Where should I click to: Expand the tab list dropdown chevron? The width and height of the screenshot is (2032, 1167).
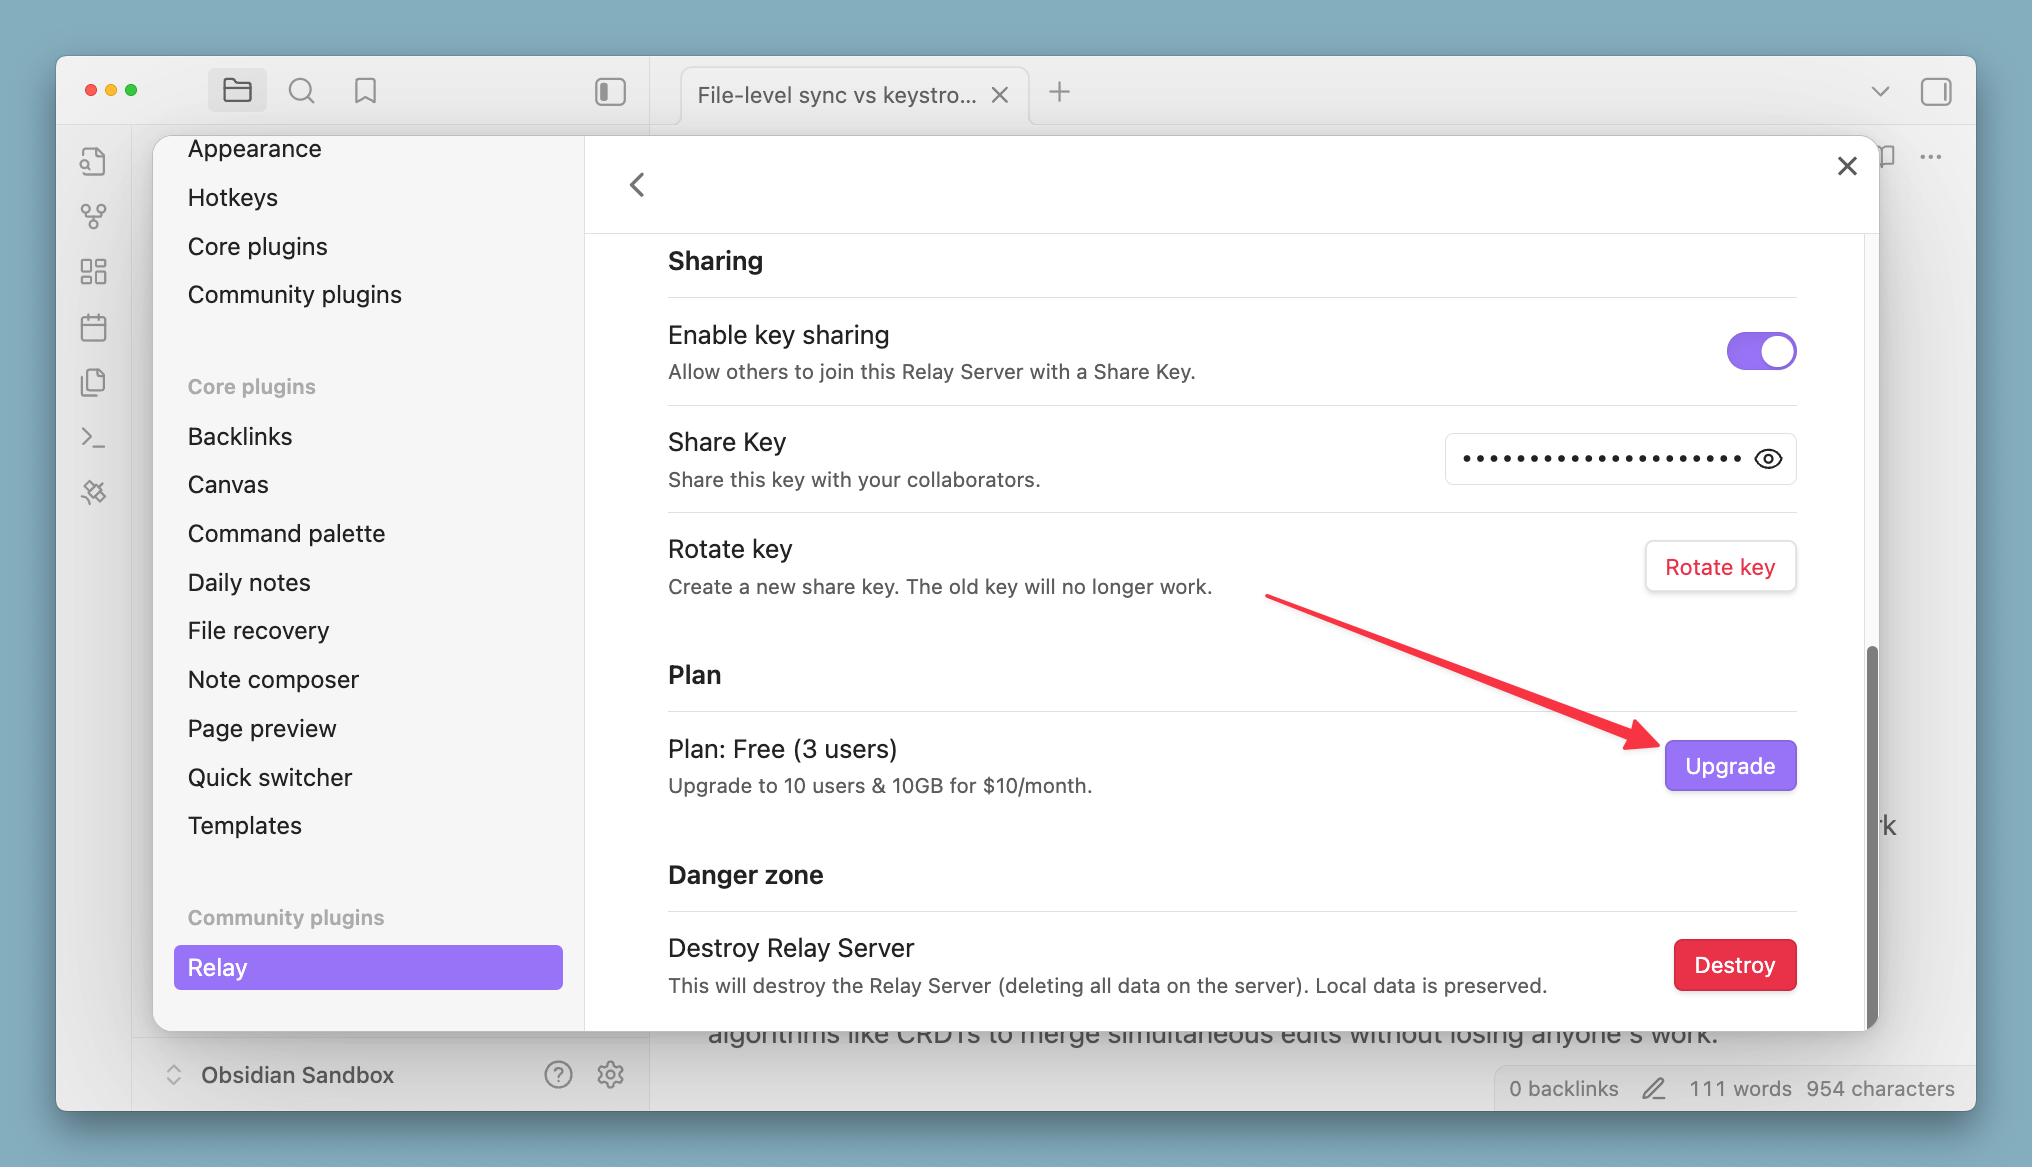(x=1880, y=92)
